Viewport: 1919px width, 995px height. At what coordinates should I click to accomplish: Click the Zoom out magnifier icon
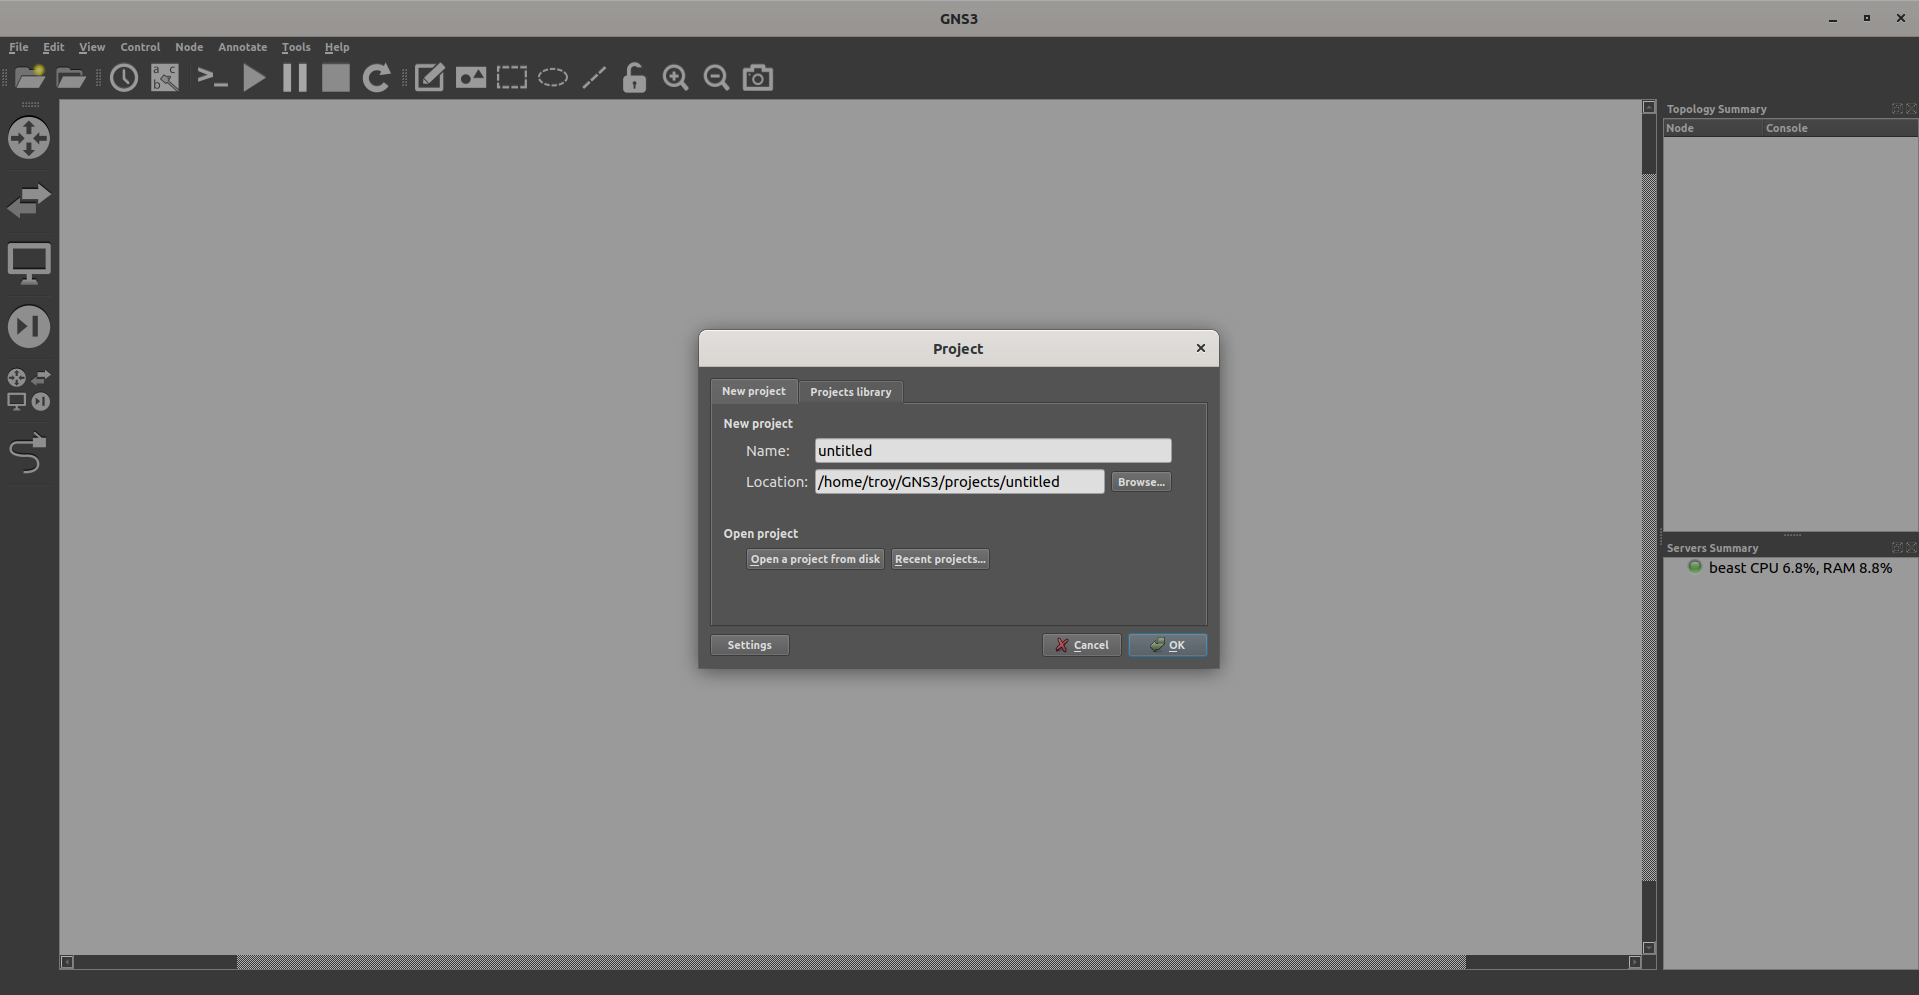click(717, 78)
